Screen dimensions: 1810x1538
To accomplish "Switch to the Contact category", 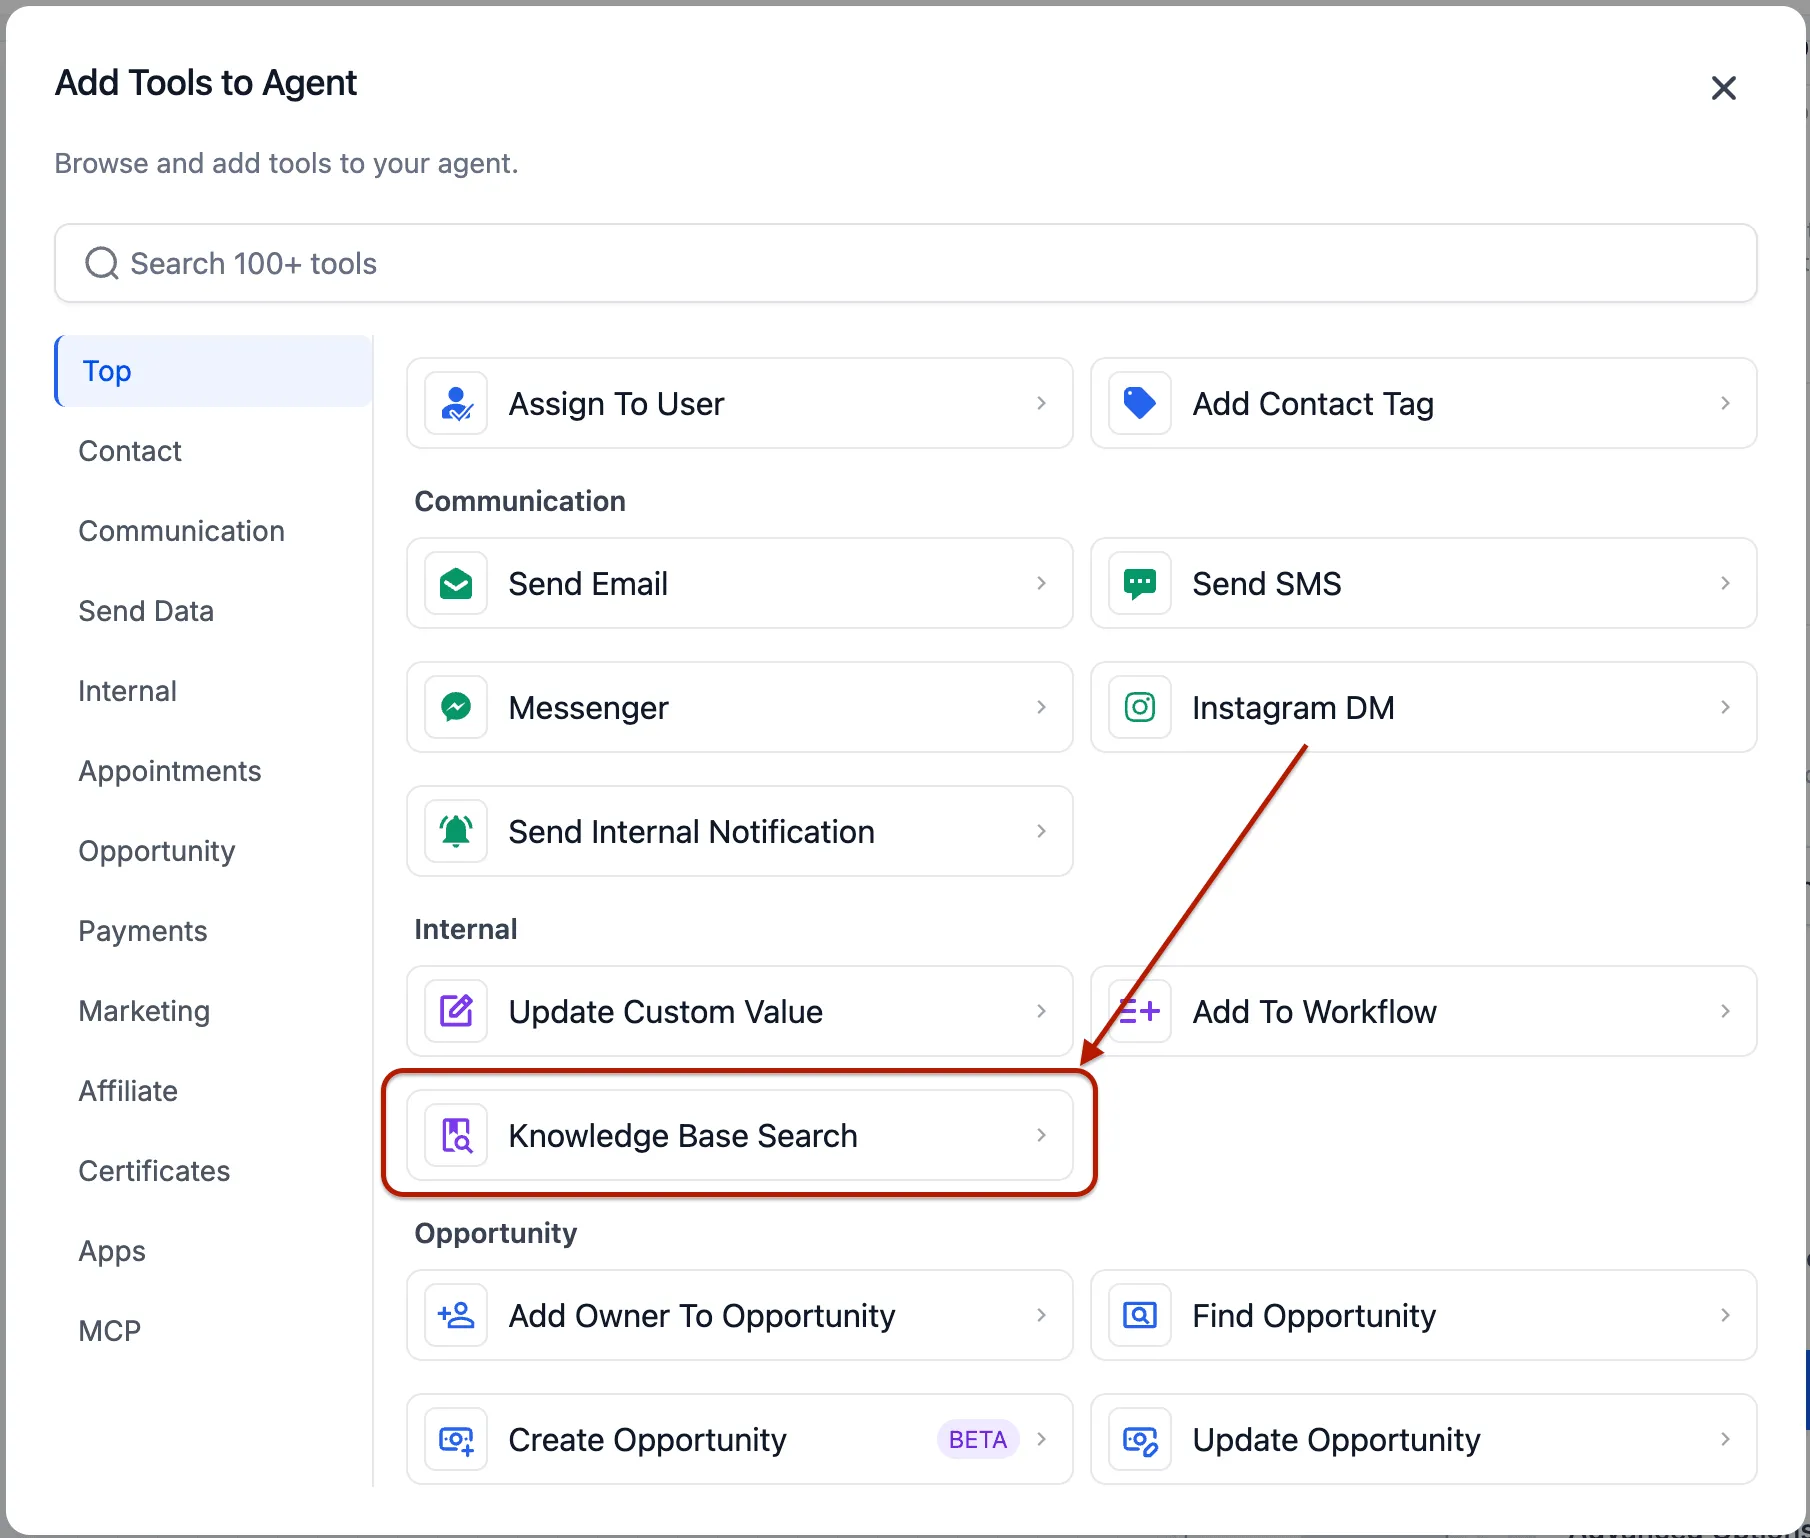I will (214, 451).
